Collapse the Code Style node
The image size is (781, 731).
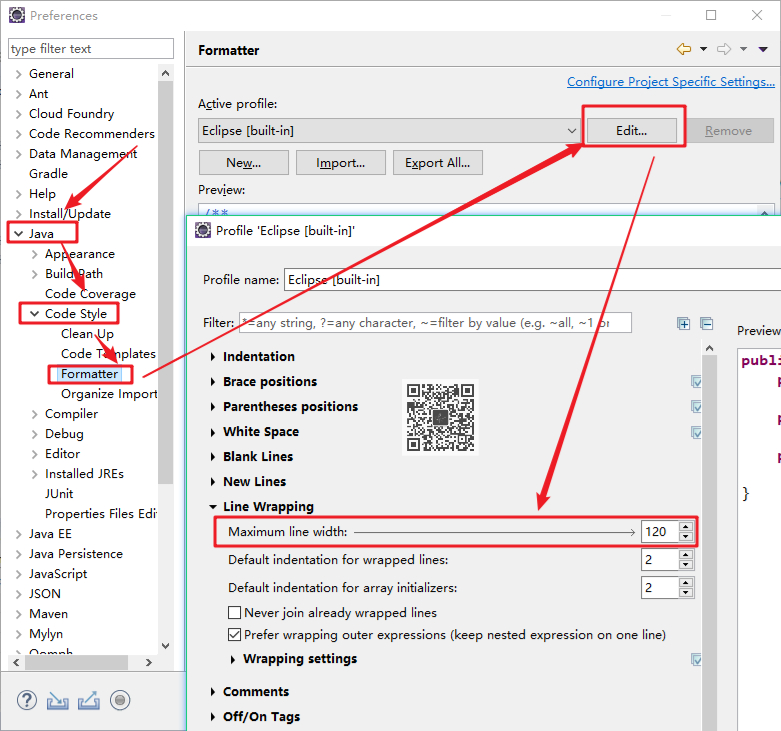point(34,314)
